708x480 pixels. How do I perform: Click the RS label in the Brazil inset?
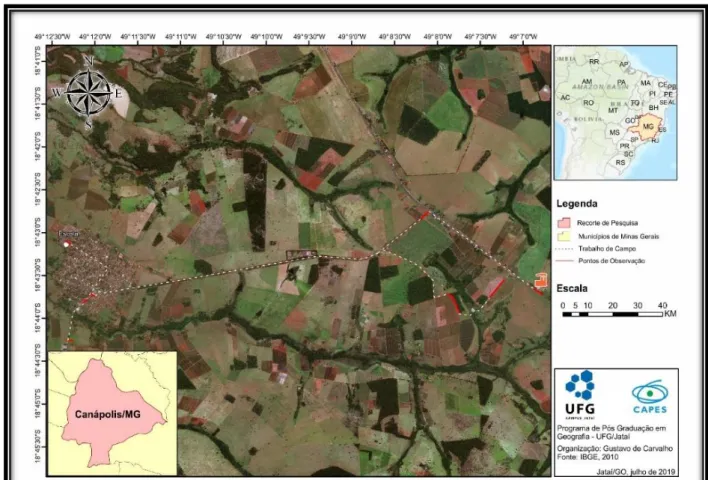coord(620,162)
